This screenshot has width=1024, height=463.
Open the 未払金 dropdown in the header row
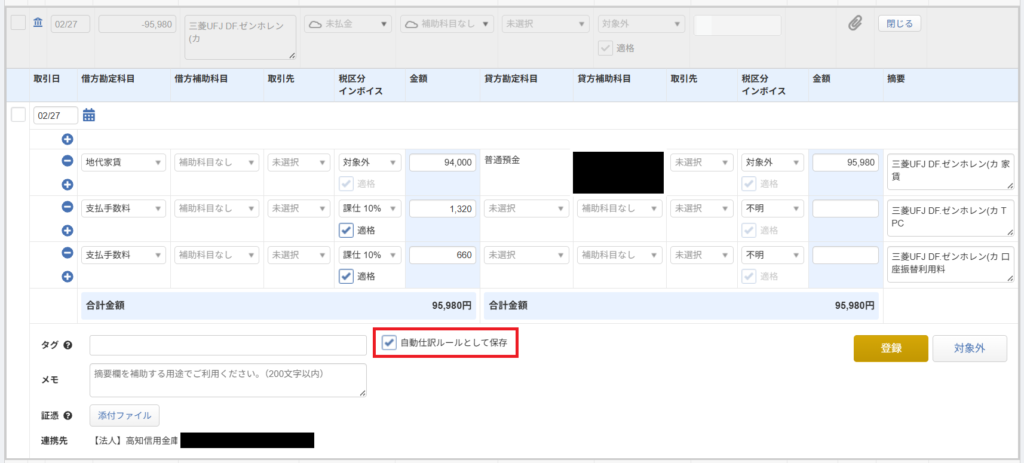tap(348, 24)
